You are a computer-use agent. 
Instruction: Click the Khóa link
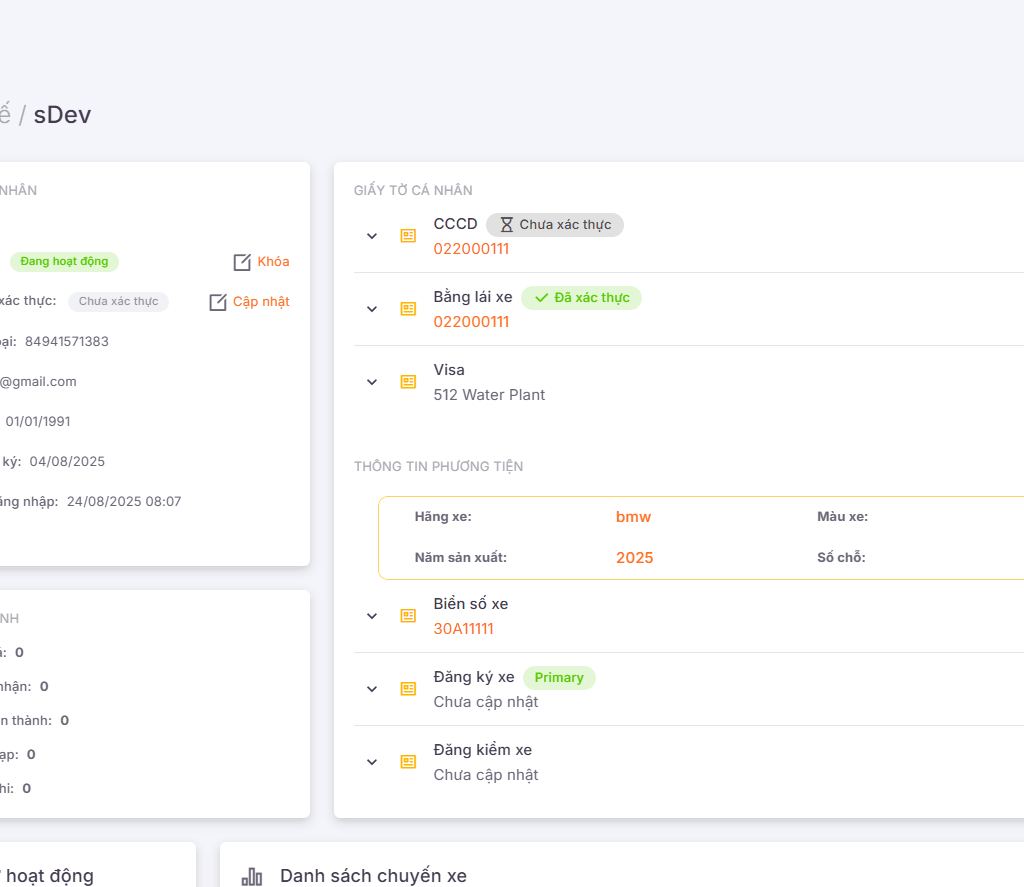[273, 262]
